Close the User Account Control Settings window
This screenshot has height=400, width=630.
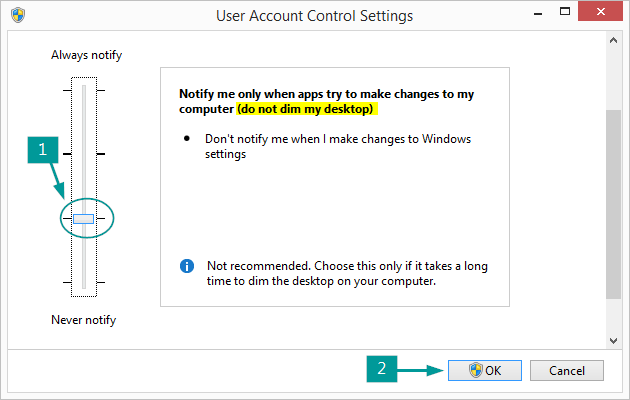(600, 11)
